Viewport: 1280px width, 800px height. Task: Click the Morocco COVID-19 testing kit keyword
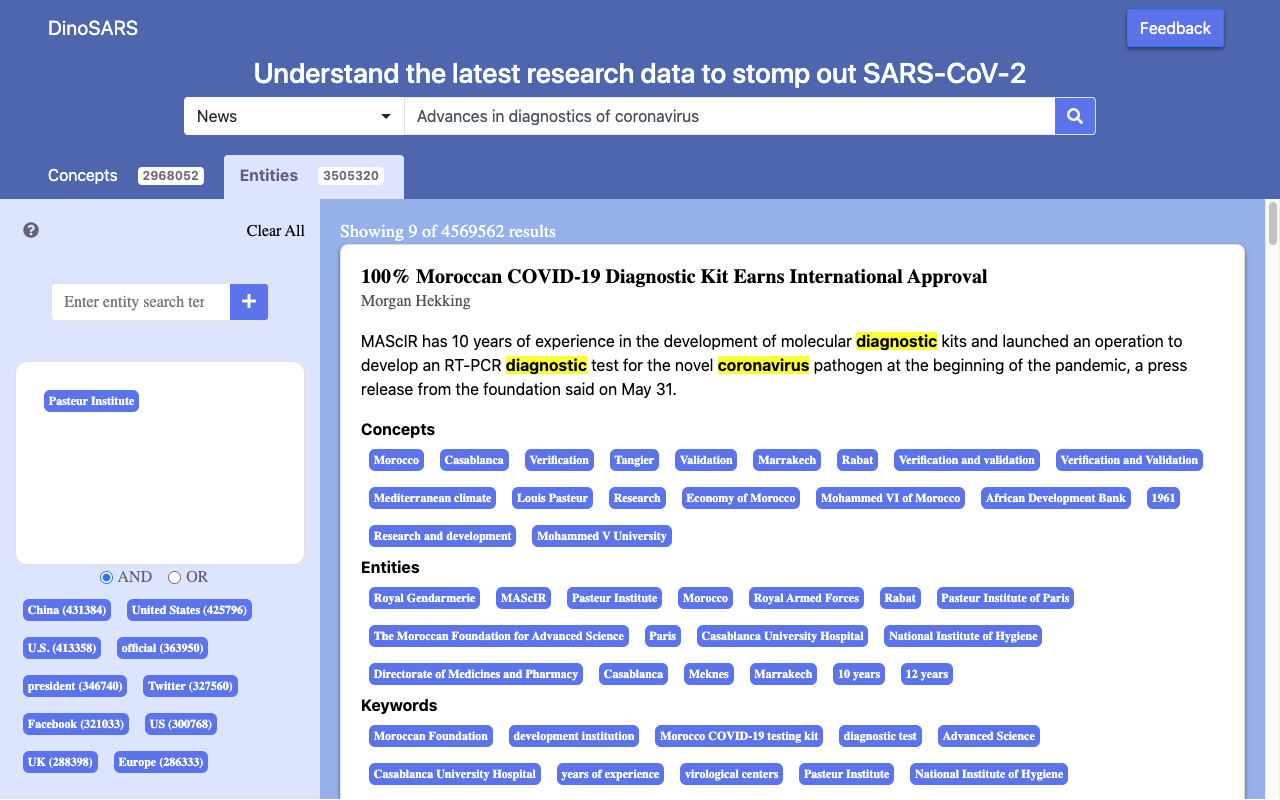739,736
